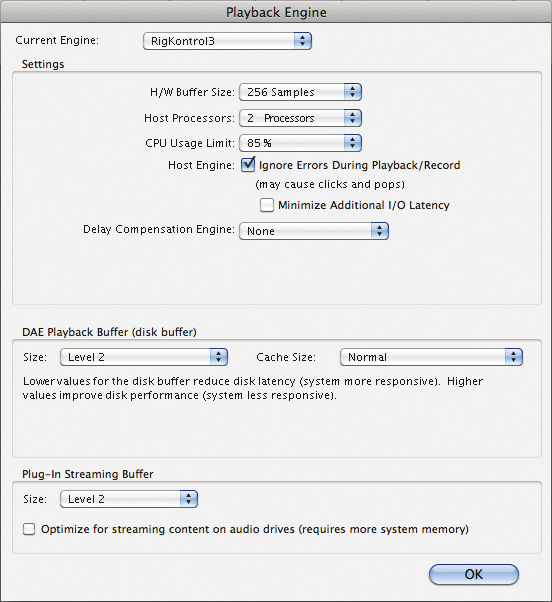Open the H/W Buffer Size dropdown
This screenshot has height=602, width=552.
(x=300, y=92)
